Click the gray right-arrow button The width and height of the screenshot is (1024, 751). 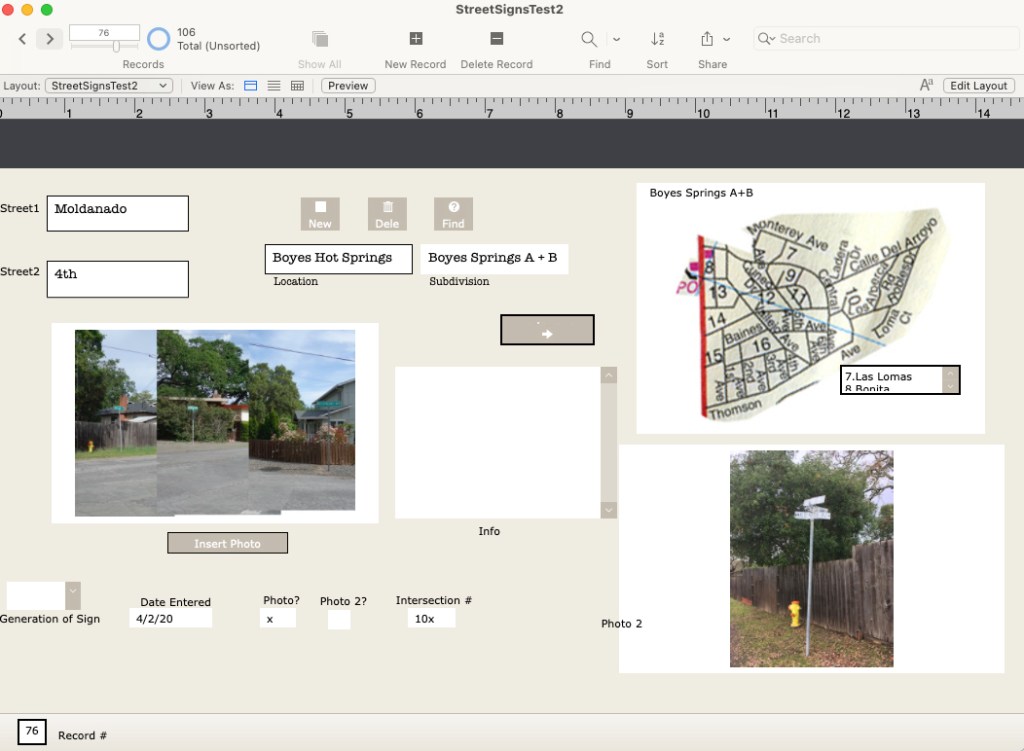click(547, 330)
